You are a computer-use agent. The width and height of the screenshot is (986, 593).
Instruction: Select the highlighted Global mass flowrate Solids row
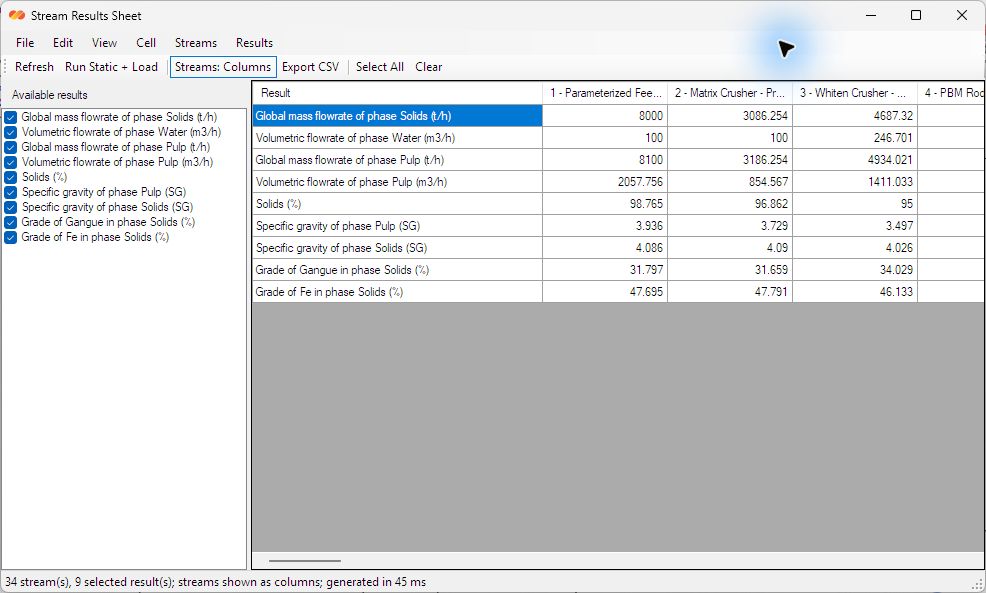click(x=397, y=116)
